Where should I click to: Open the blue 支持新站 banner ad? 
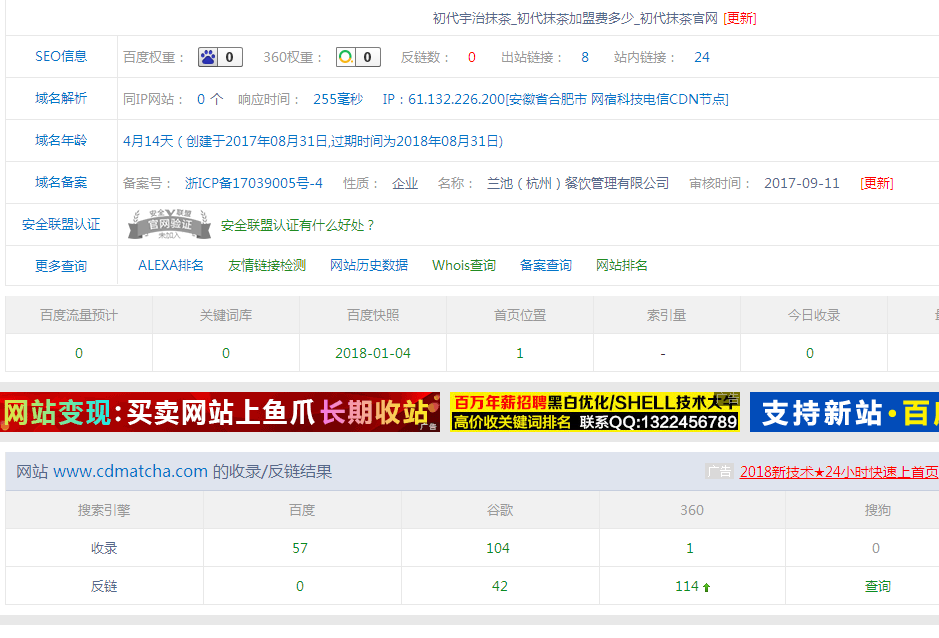(x=844, y=412)
